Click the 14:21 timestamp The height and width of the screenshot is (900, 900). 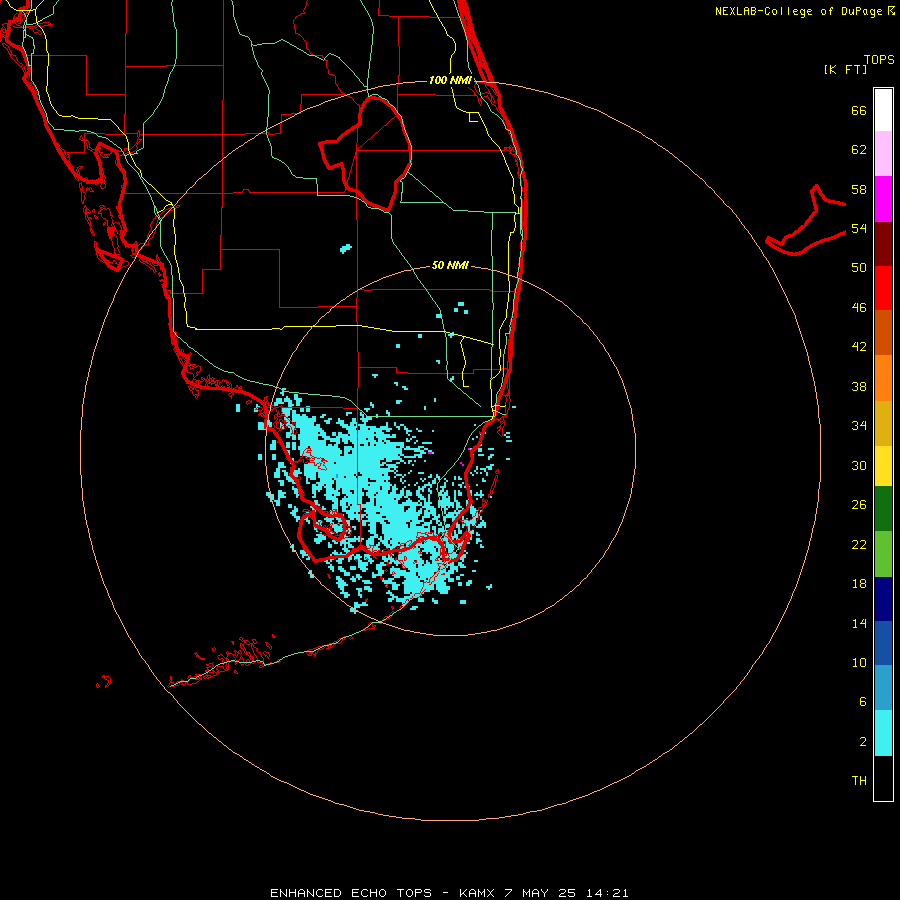(x=607, y=893)
